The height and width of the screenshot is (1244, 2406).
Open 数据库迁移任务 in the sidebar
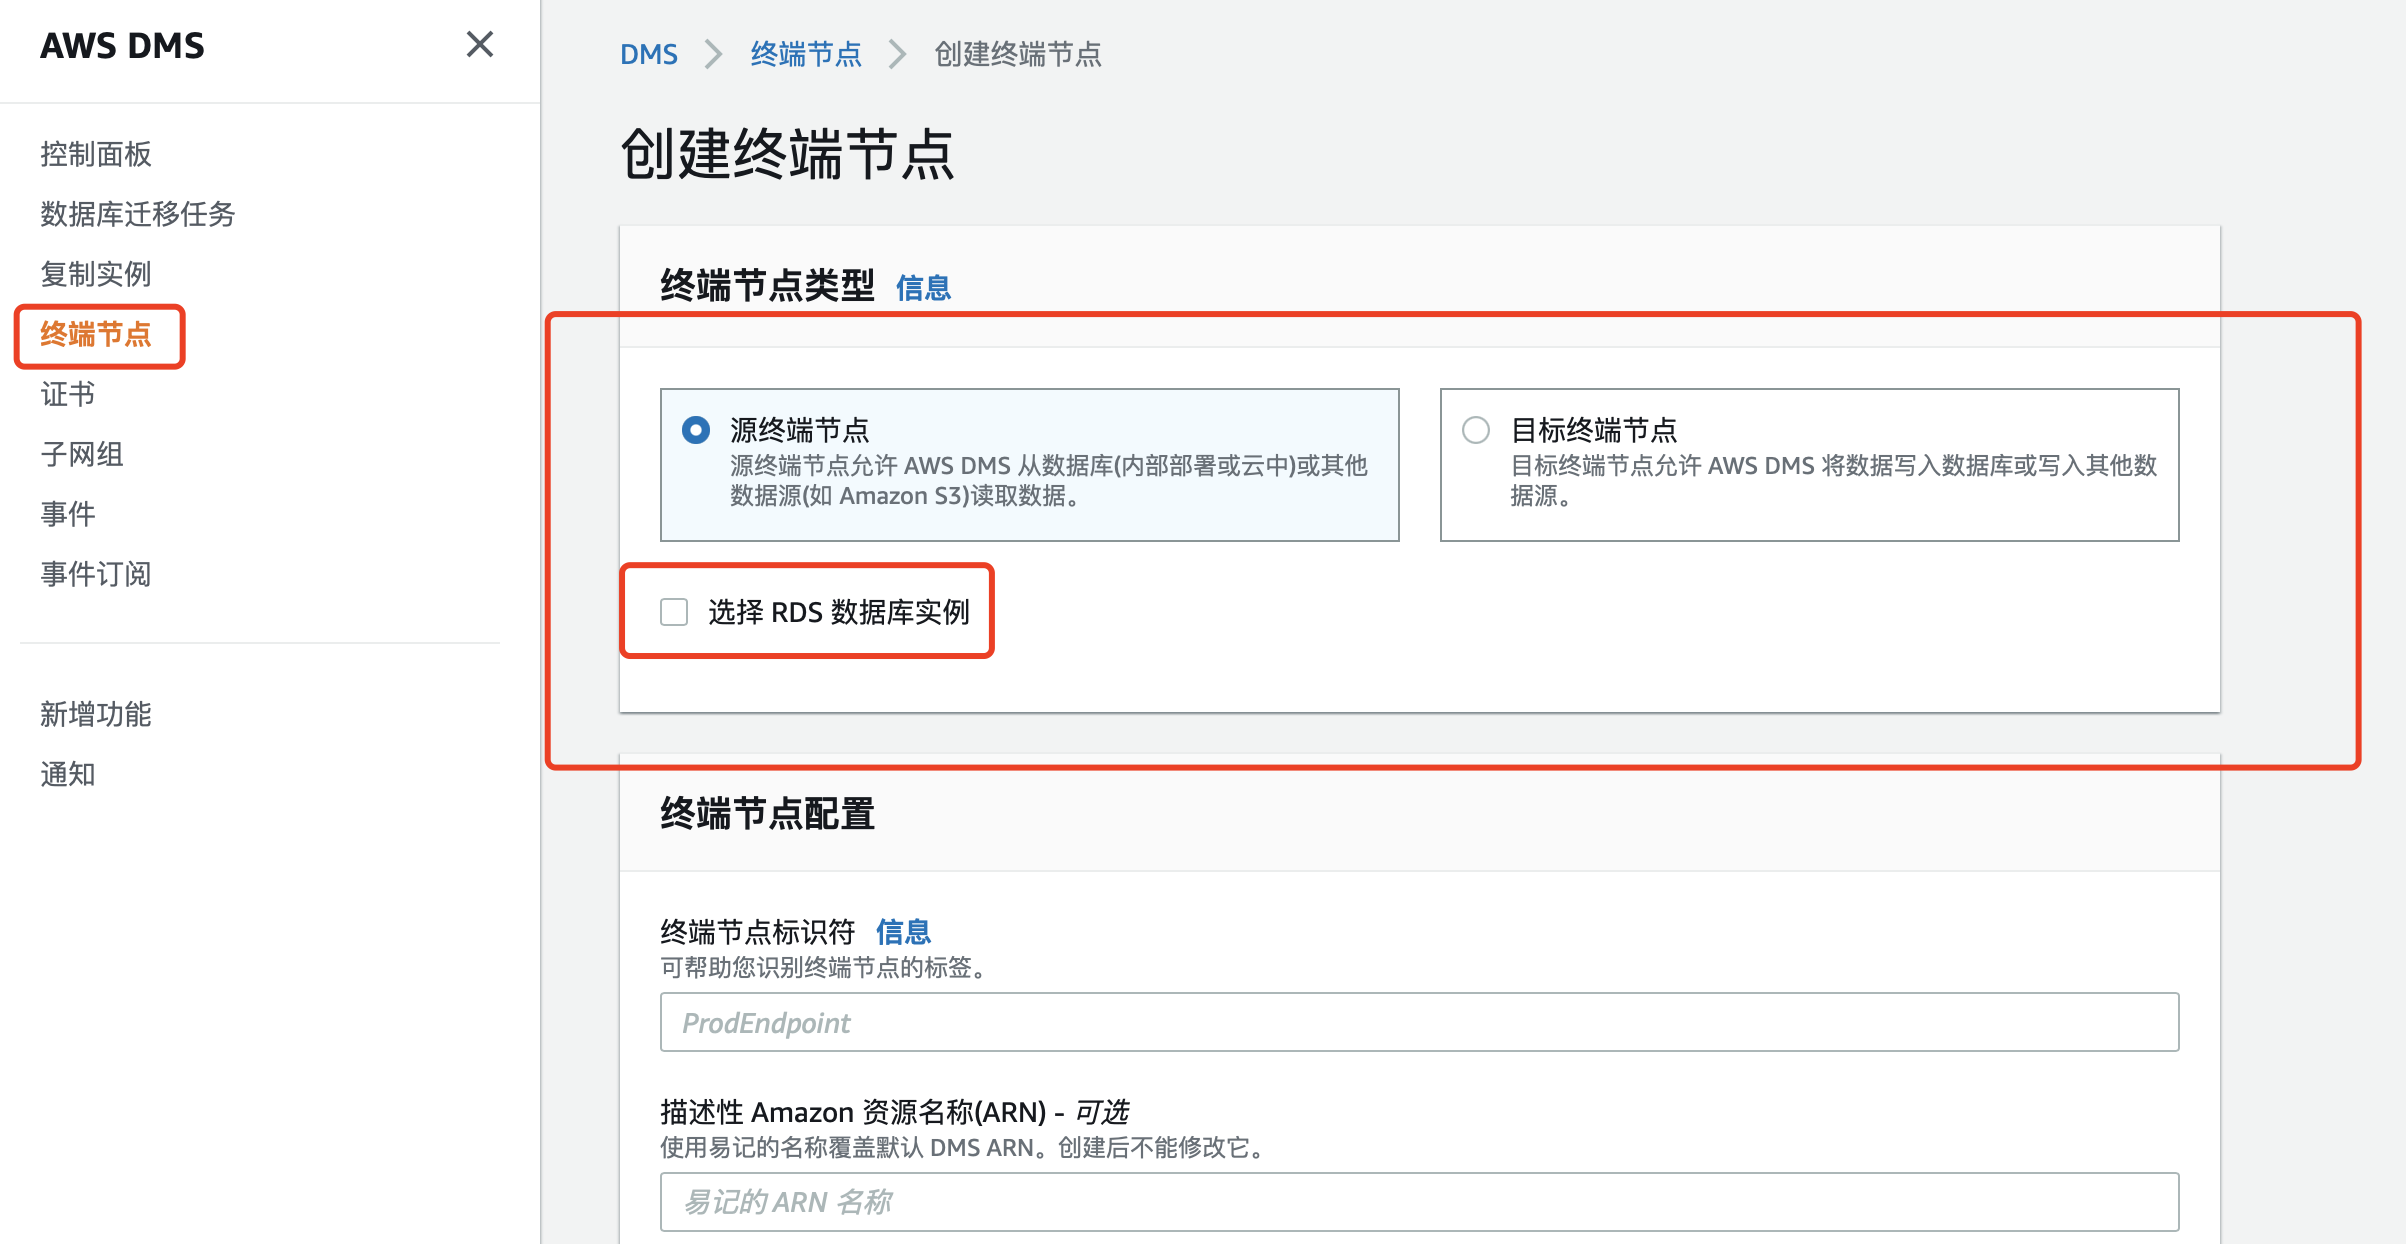coord(137,214)
